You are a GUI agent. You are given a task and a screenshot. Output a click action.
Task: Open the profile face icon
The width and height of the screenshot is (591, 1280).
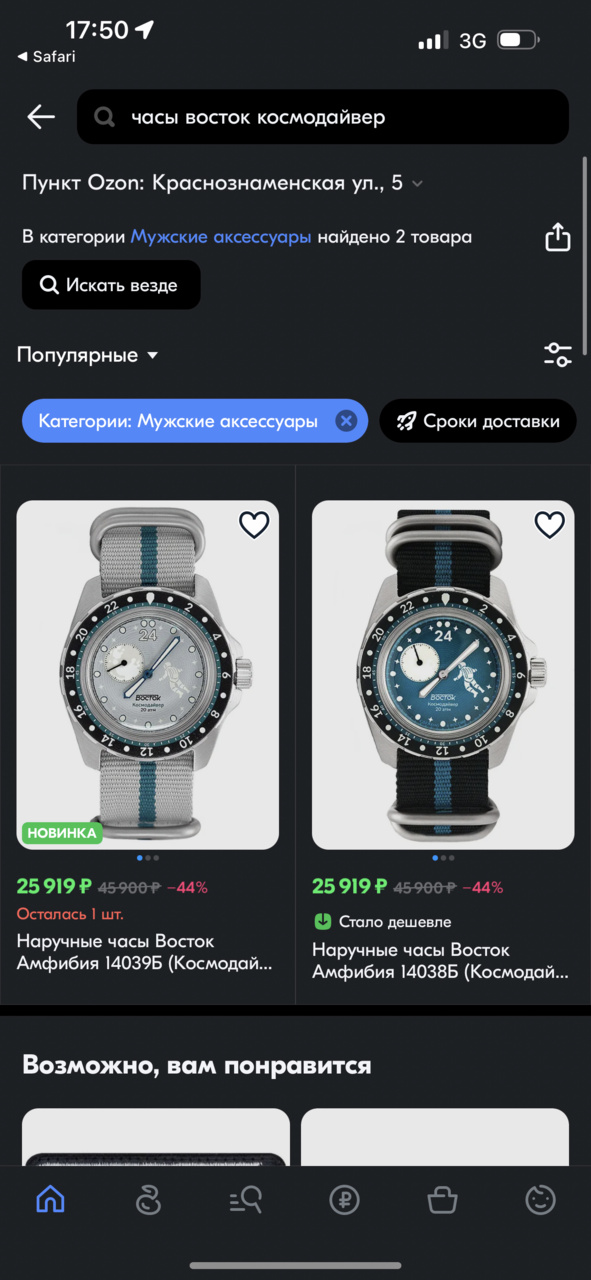tap(540, 1199)
